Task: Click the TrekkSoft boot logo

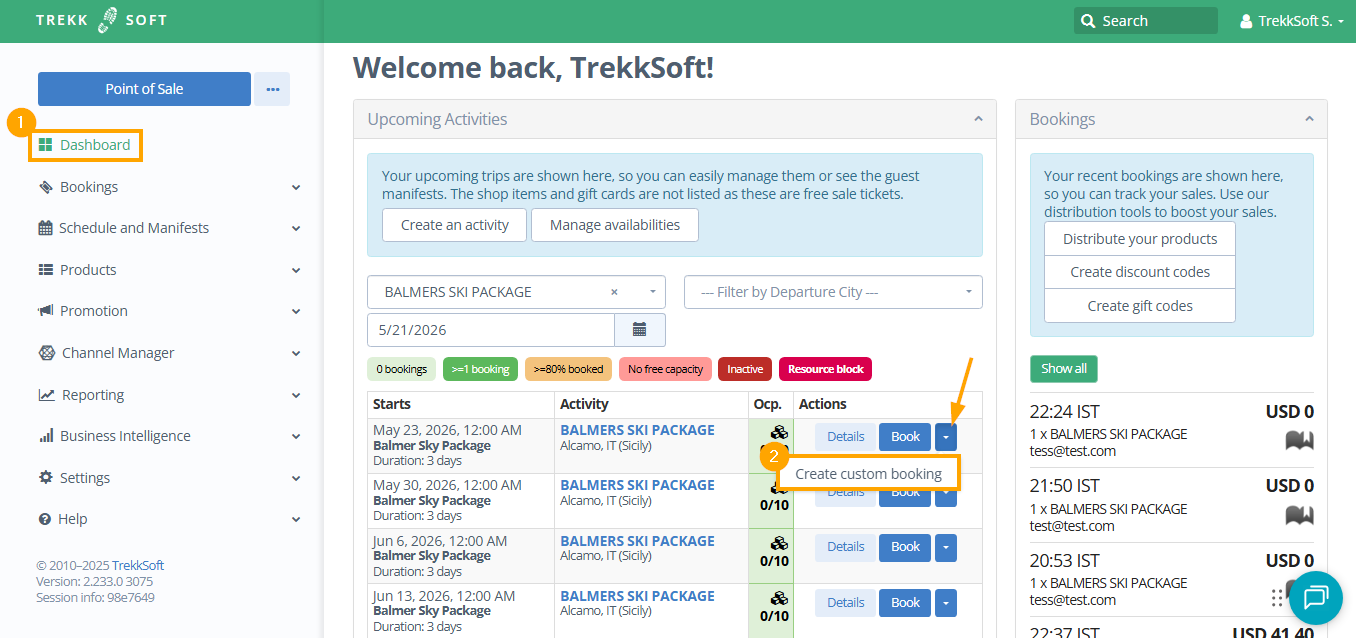Action: [x=108, y=20]
